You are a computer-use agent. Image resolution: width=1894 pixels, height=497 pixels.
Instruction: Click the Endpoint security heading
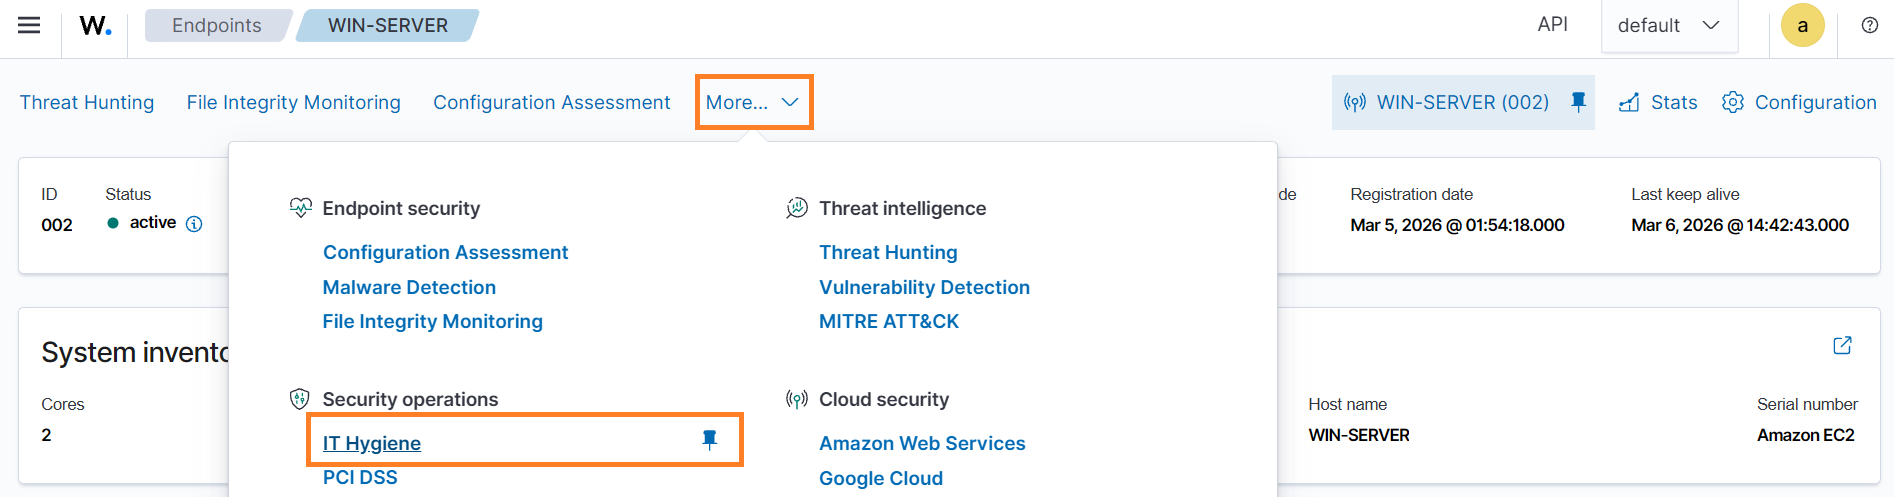401,208
